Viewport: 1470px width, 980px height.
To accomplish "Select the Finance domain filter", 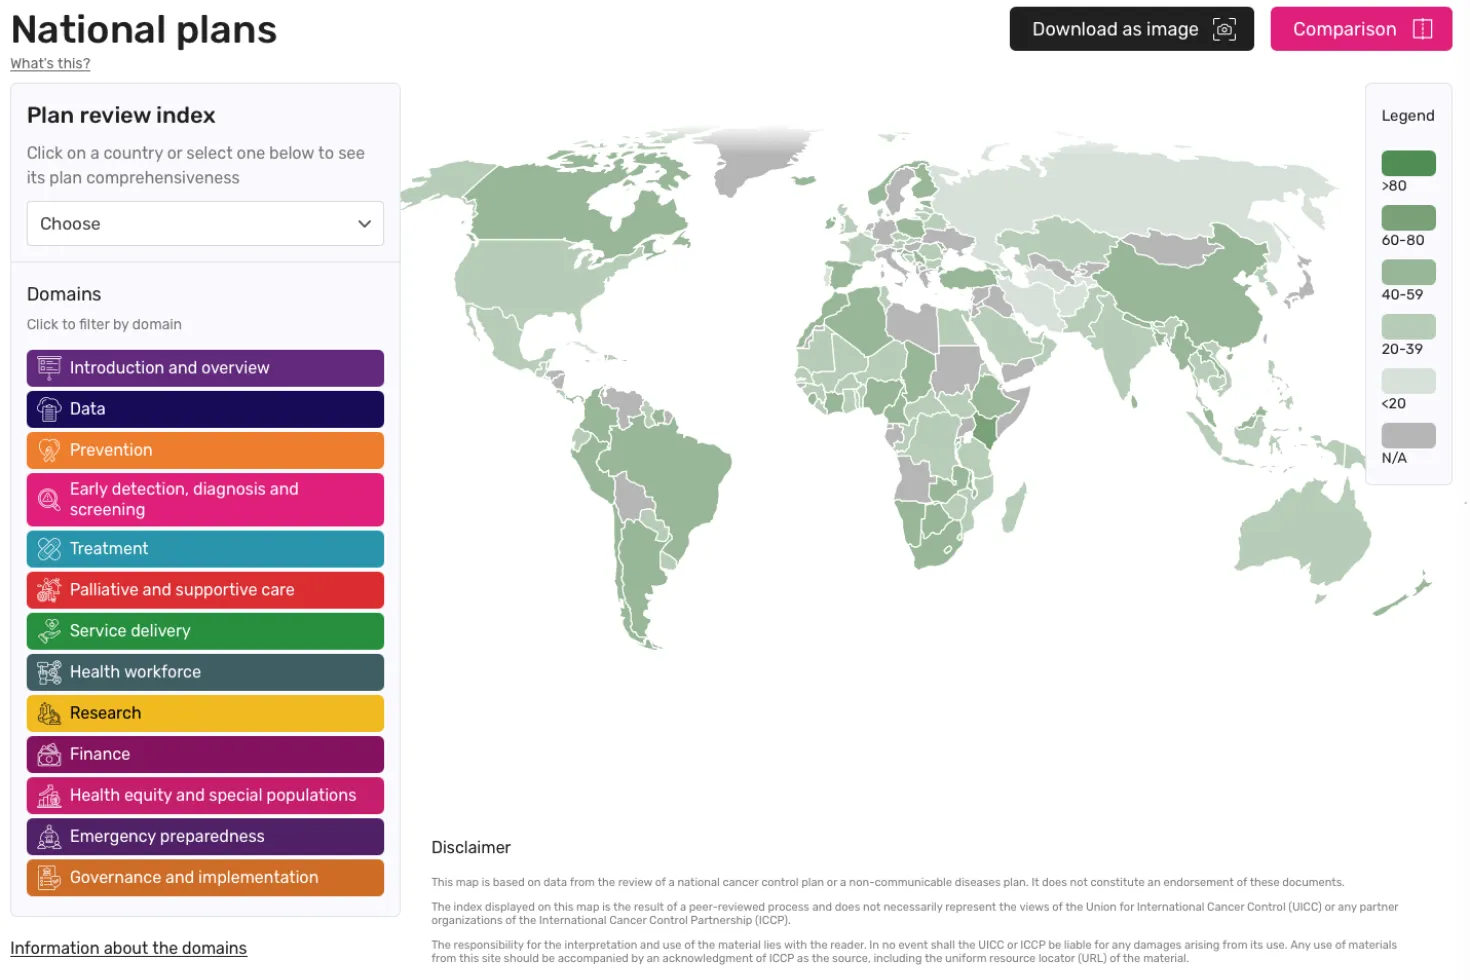I will (x=205, y=754).
